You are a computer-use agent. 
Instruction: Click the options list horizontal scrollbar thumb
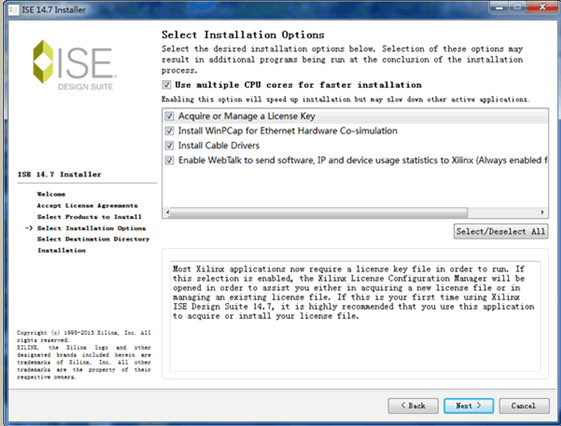(318, 212)
